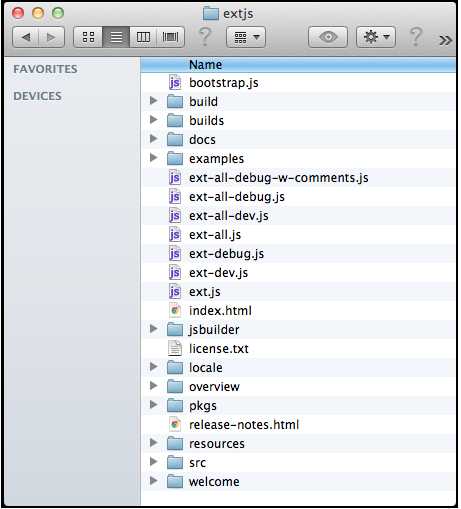
Task: Select the ext-all.js file name
Action: tap(215, 235)
